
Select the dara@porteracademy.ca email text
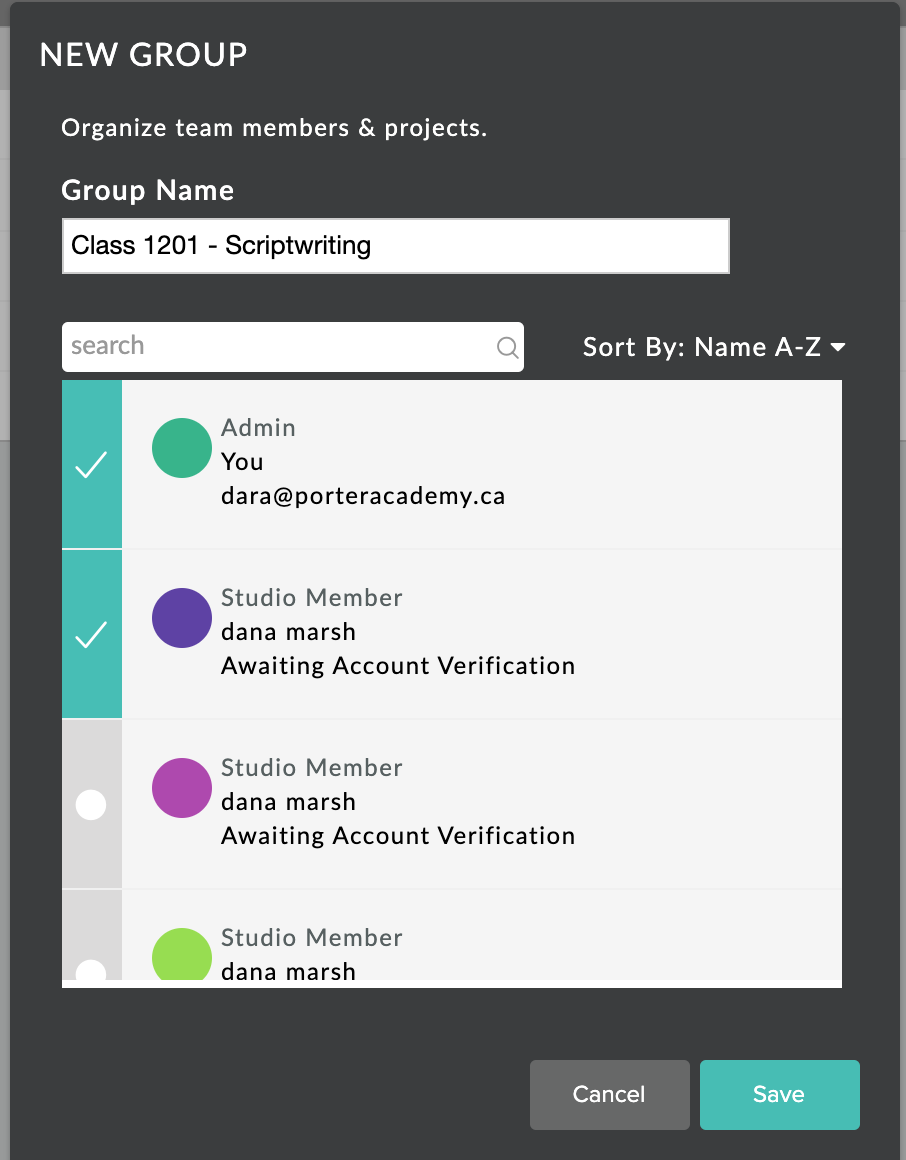pos(363,496)
